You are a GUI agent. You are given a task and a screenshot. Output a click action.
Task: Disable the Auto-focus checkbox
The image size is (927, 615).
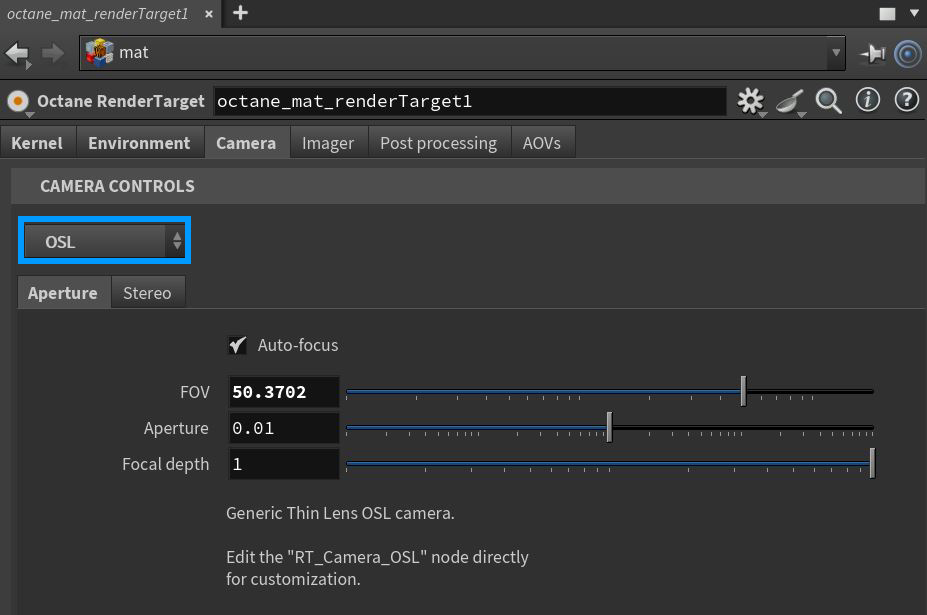click(x=238, y=345)
